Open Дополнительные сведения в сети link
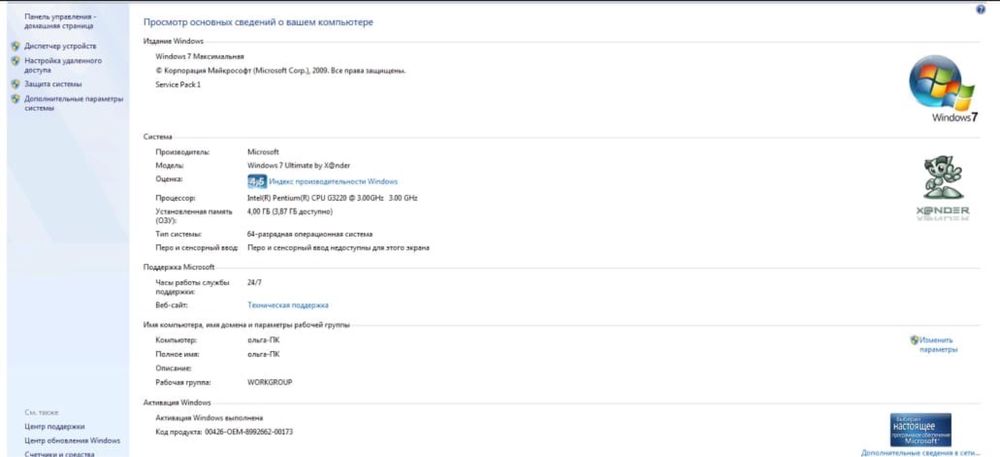 920,453
